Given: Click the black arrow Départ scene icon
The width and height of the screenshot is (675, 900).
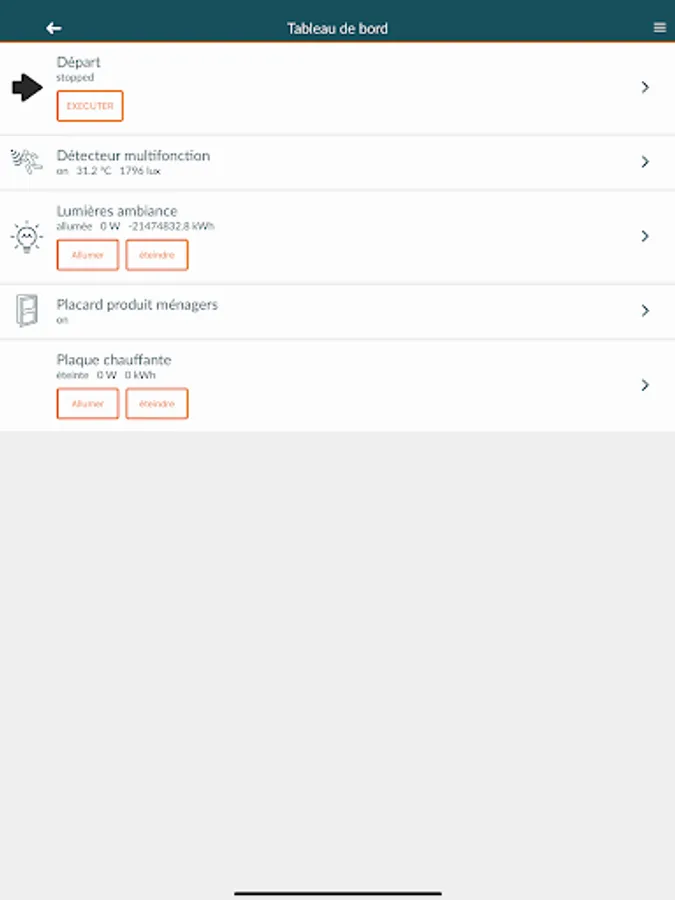Looking at the screenshot, I should (27, 88).
